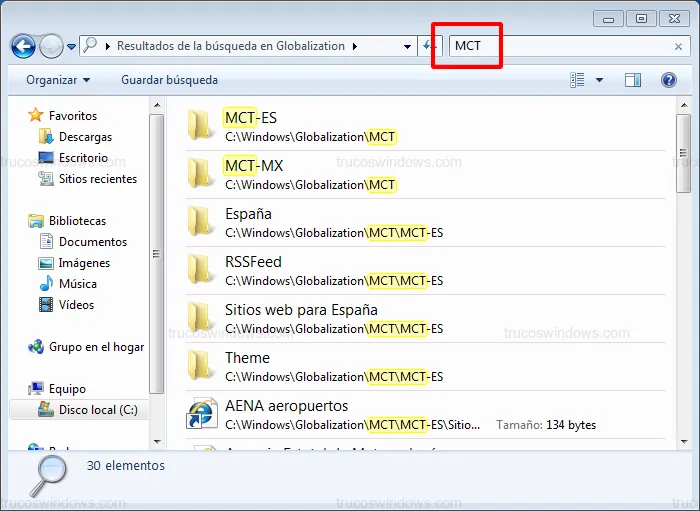Click Guardar búsqueda button
The width and height of the screenshot is (700, 511).
click(x=169, y=80)
